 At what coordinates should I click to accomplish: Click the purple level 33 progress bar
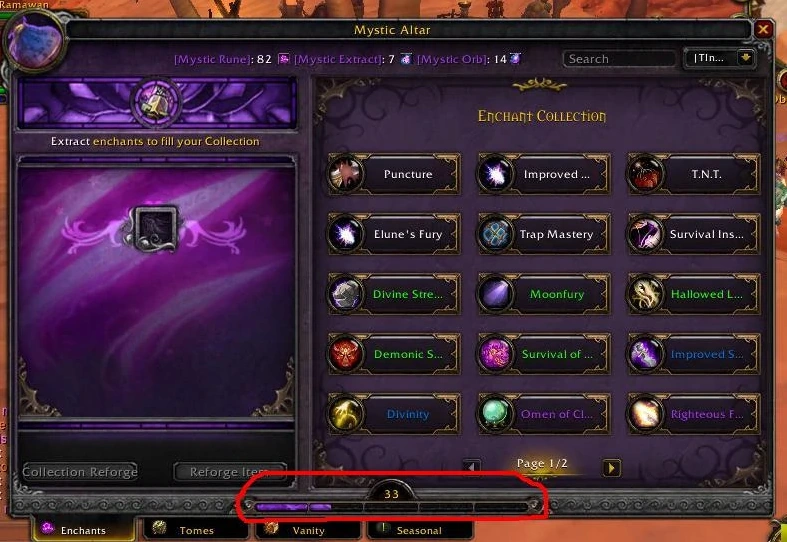click(x=391, y=507)
